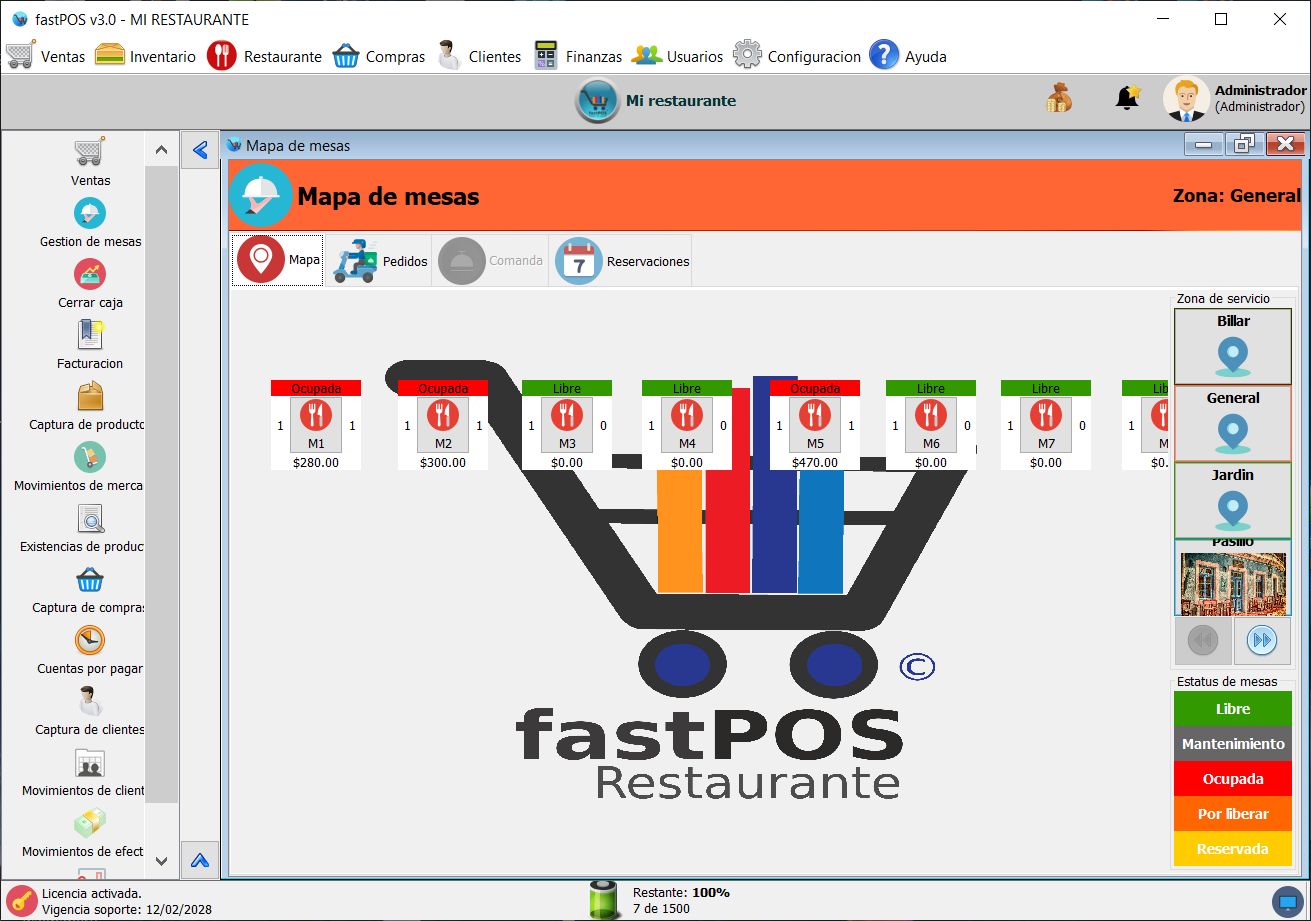Open the Restaurante module from the top toolbar
The height and width of the screenshot is (921, 1311).
click(263, 56)
